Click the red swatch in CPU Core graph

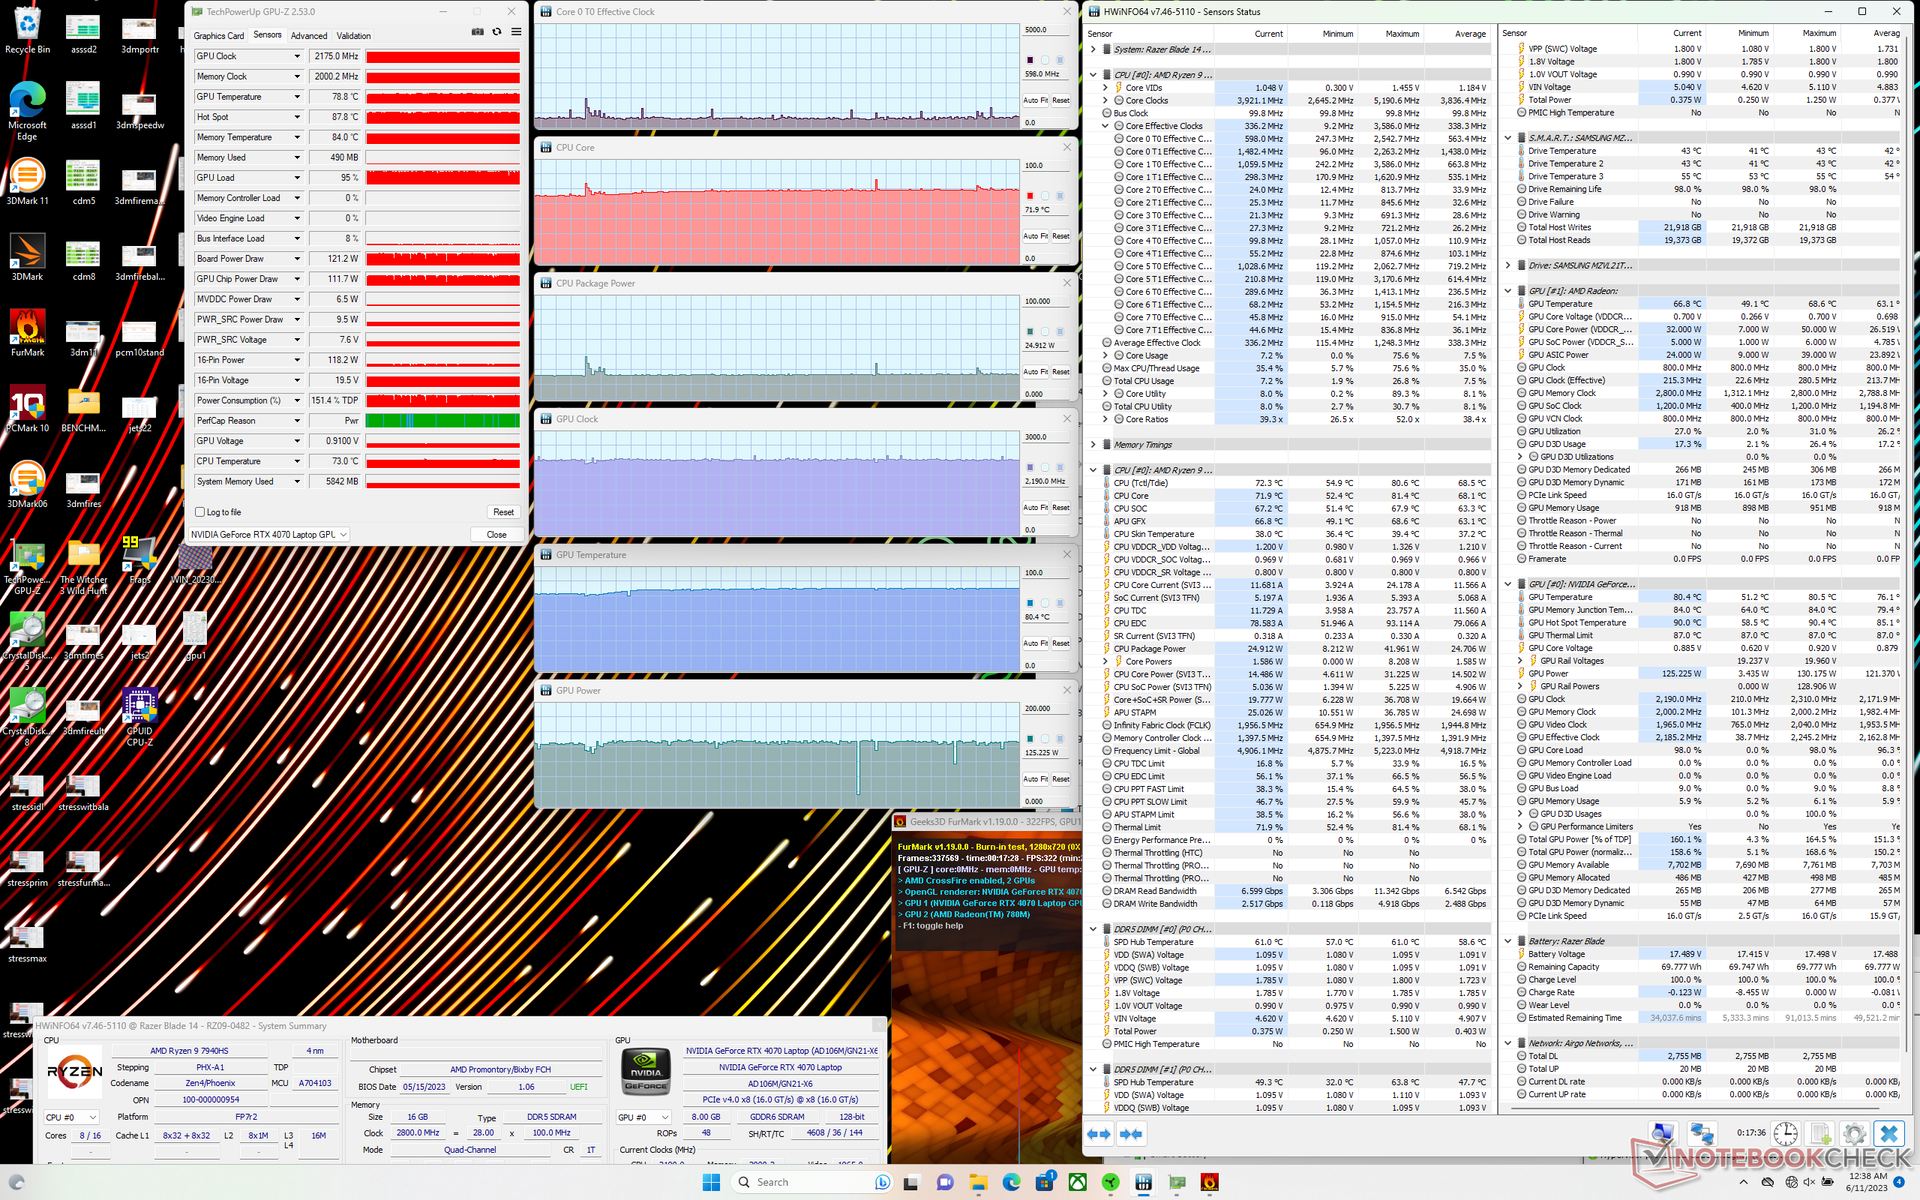coord(1030,196)
